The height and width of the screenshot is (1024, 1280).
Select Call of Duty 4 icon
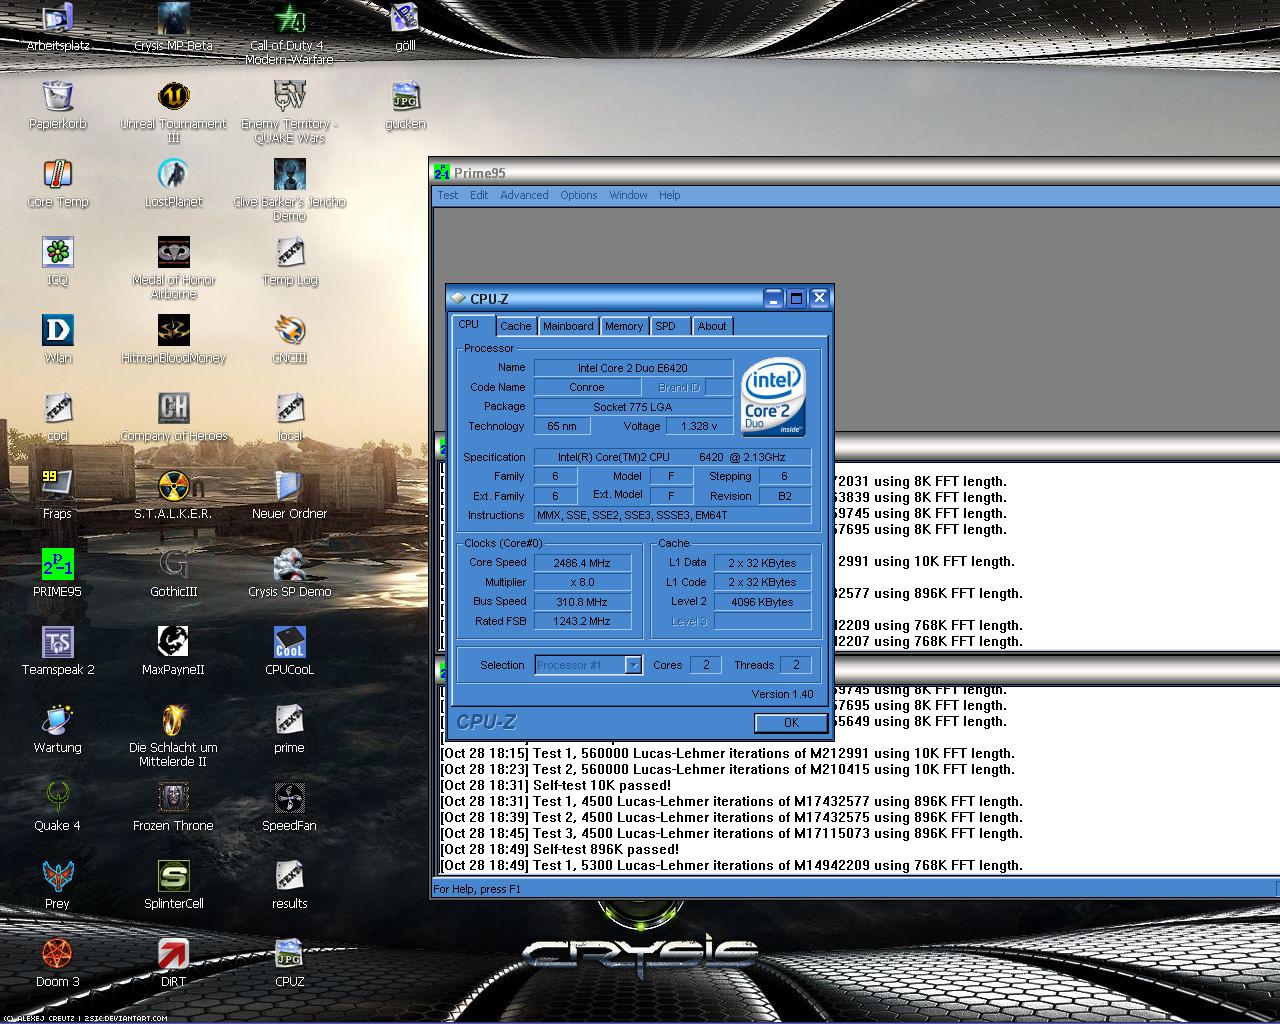pyautogui.click(x=290, y=18)
